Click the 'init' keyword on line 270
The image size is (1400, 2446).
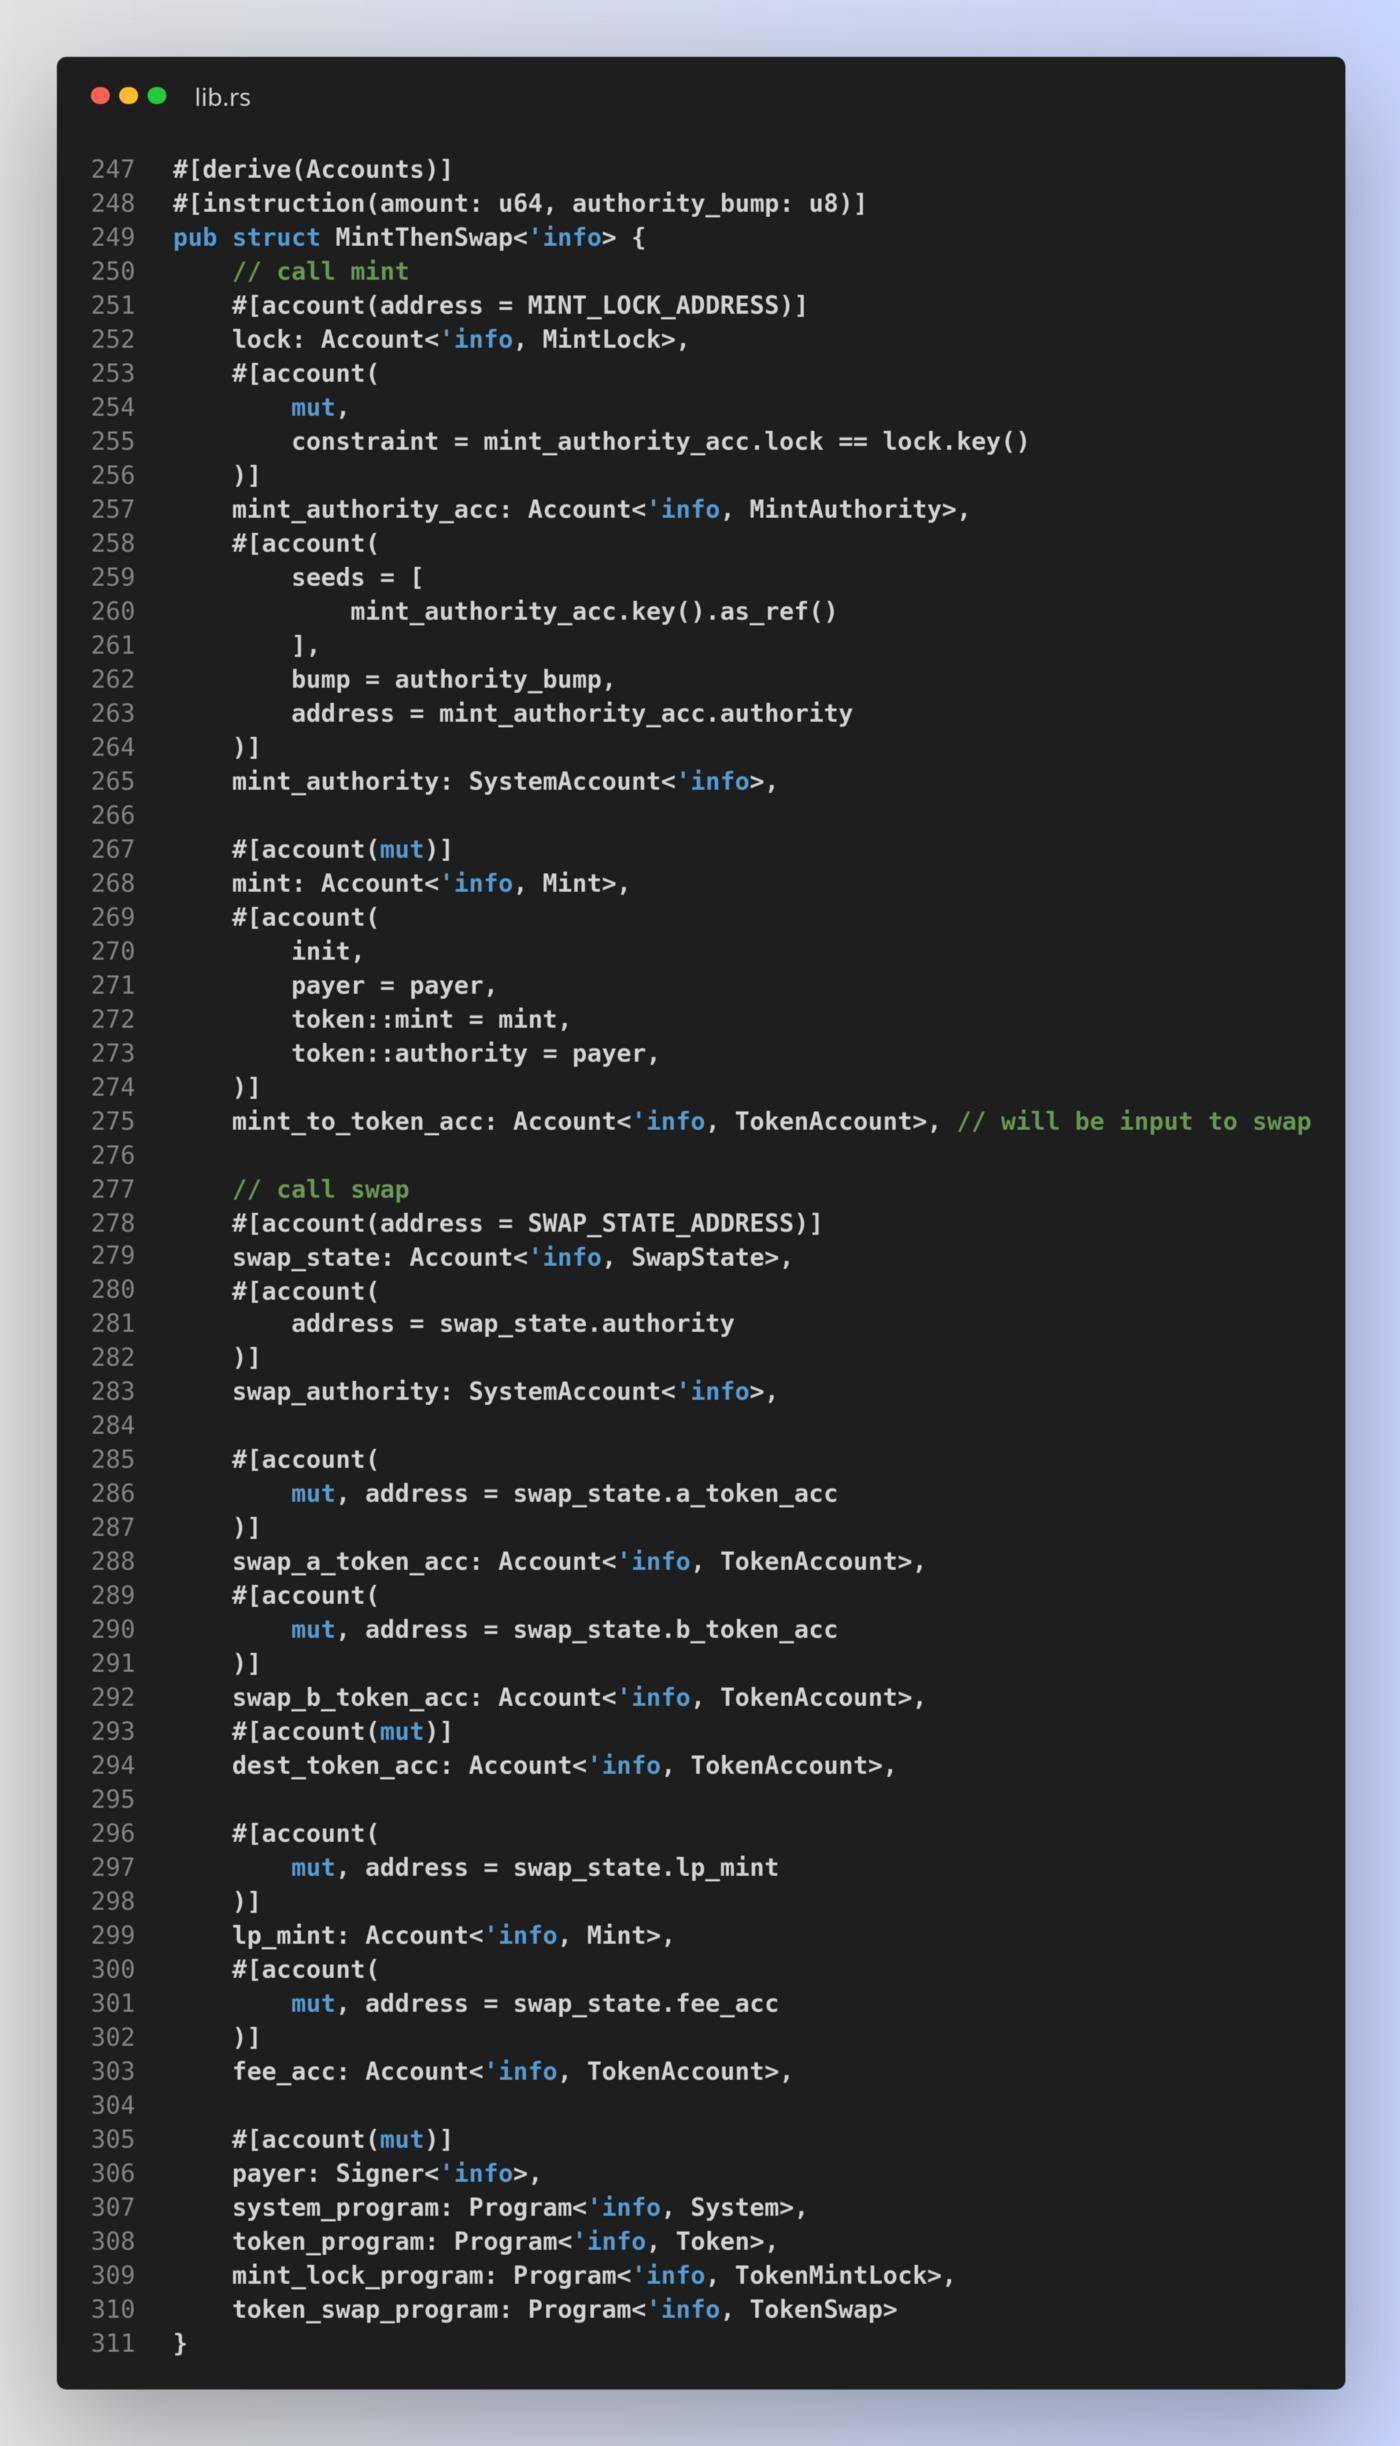(320, 951)
